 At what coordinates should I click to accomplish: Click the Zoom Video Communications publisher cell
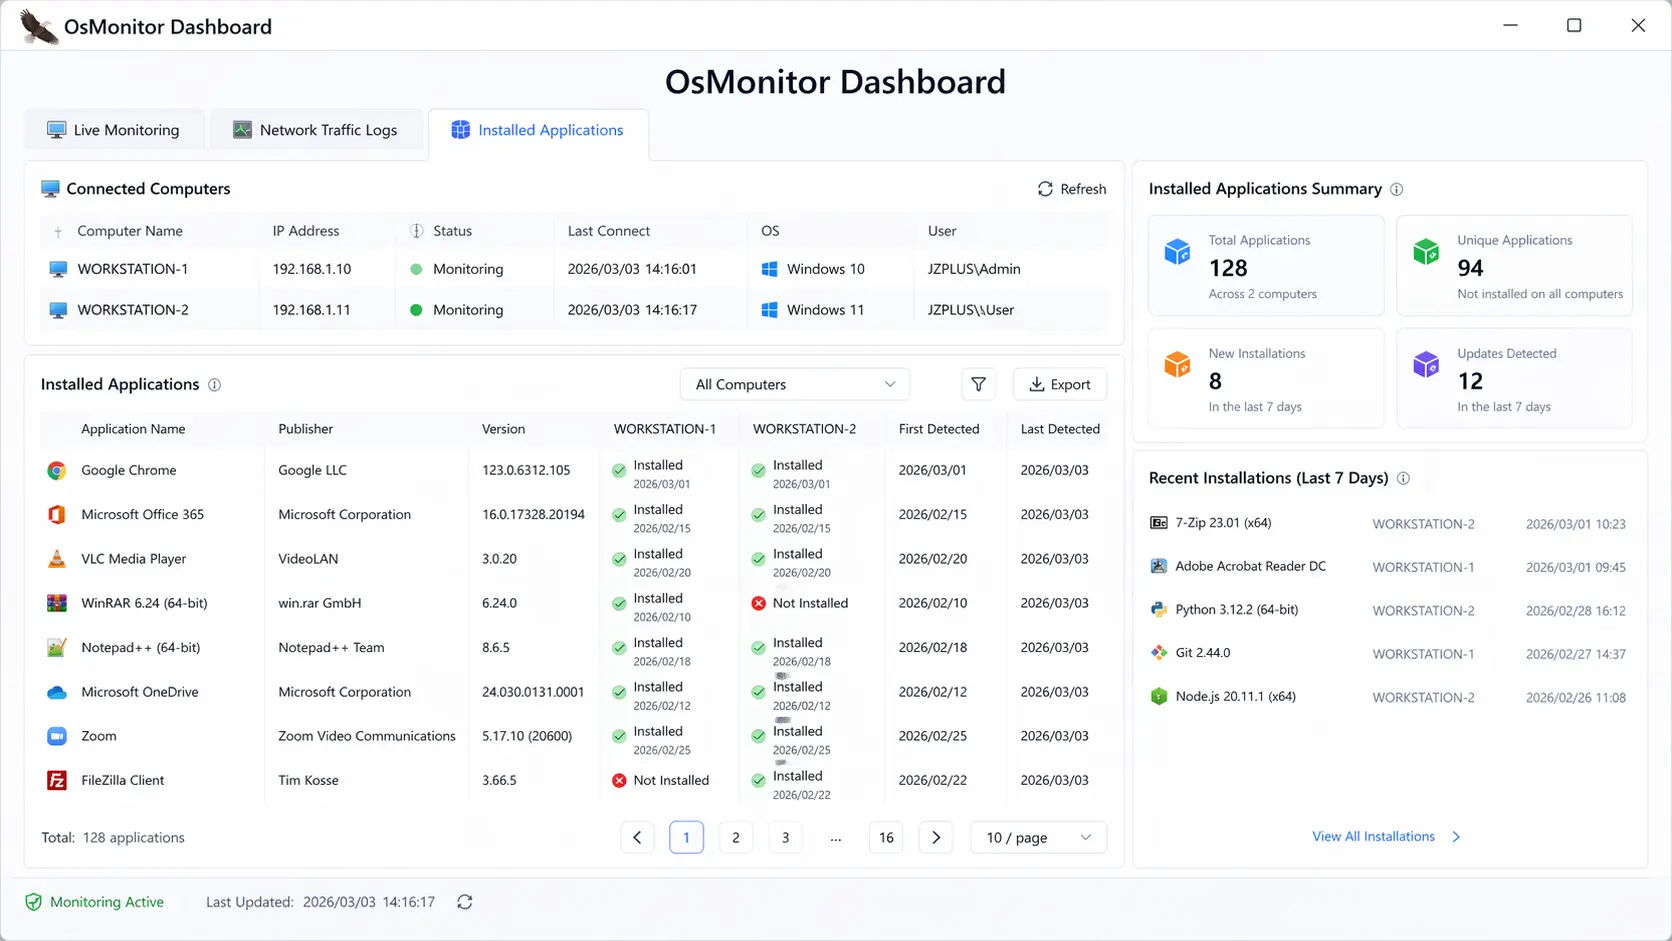pyautogui.click(x=367, y=736)
